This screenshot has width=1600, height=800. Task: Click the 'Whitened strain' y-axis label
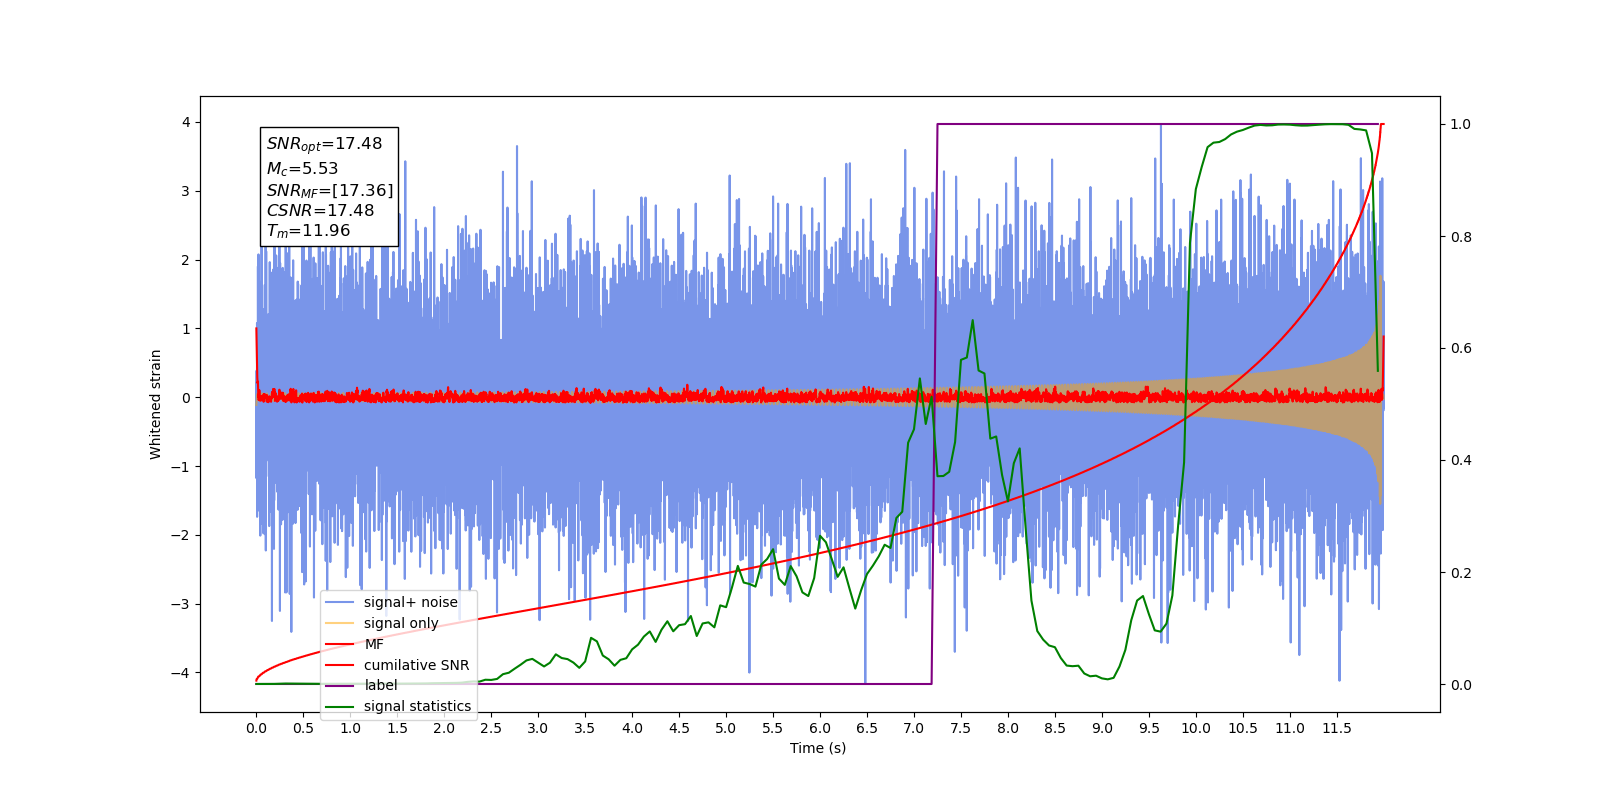pos(156,404)
